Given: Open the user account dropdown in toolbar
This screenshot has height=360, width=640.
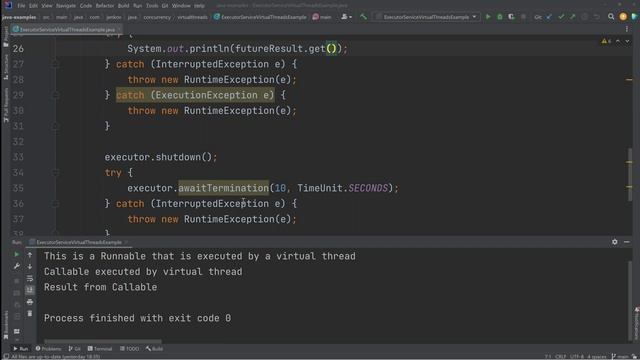Looking at the screenshot, I should 347,17.
